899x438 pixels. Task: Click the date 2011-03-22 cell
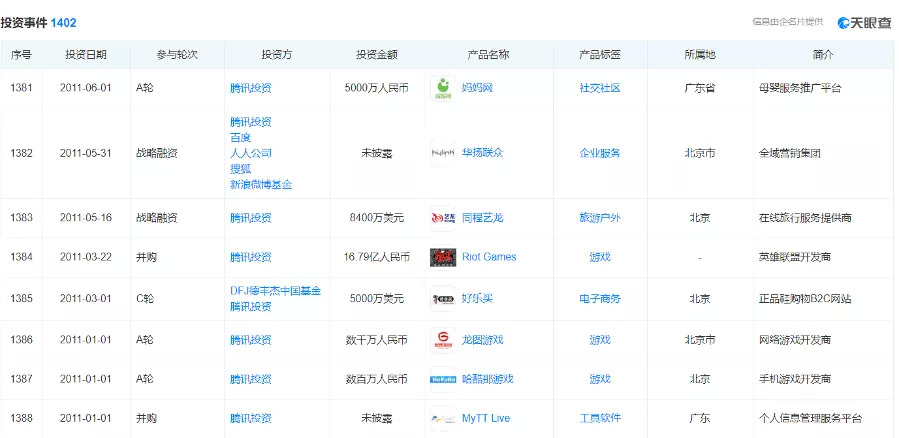tap(85, 257)
